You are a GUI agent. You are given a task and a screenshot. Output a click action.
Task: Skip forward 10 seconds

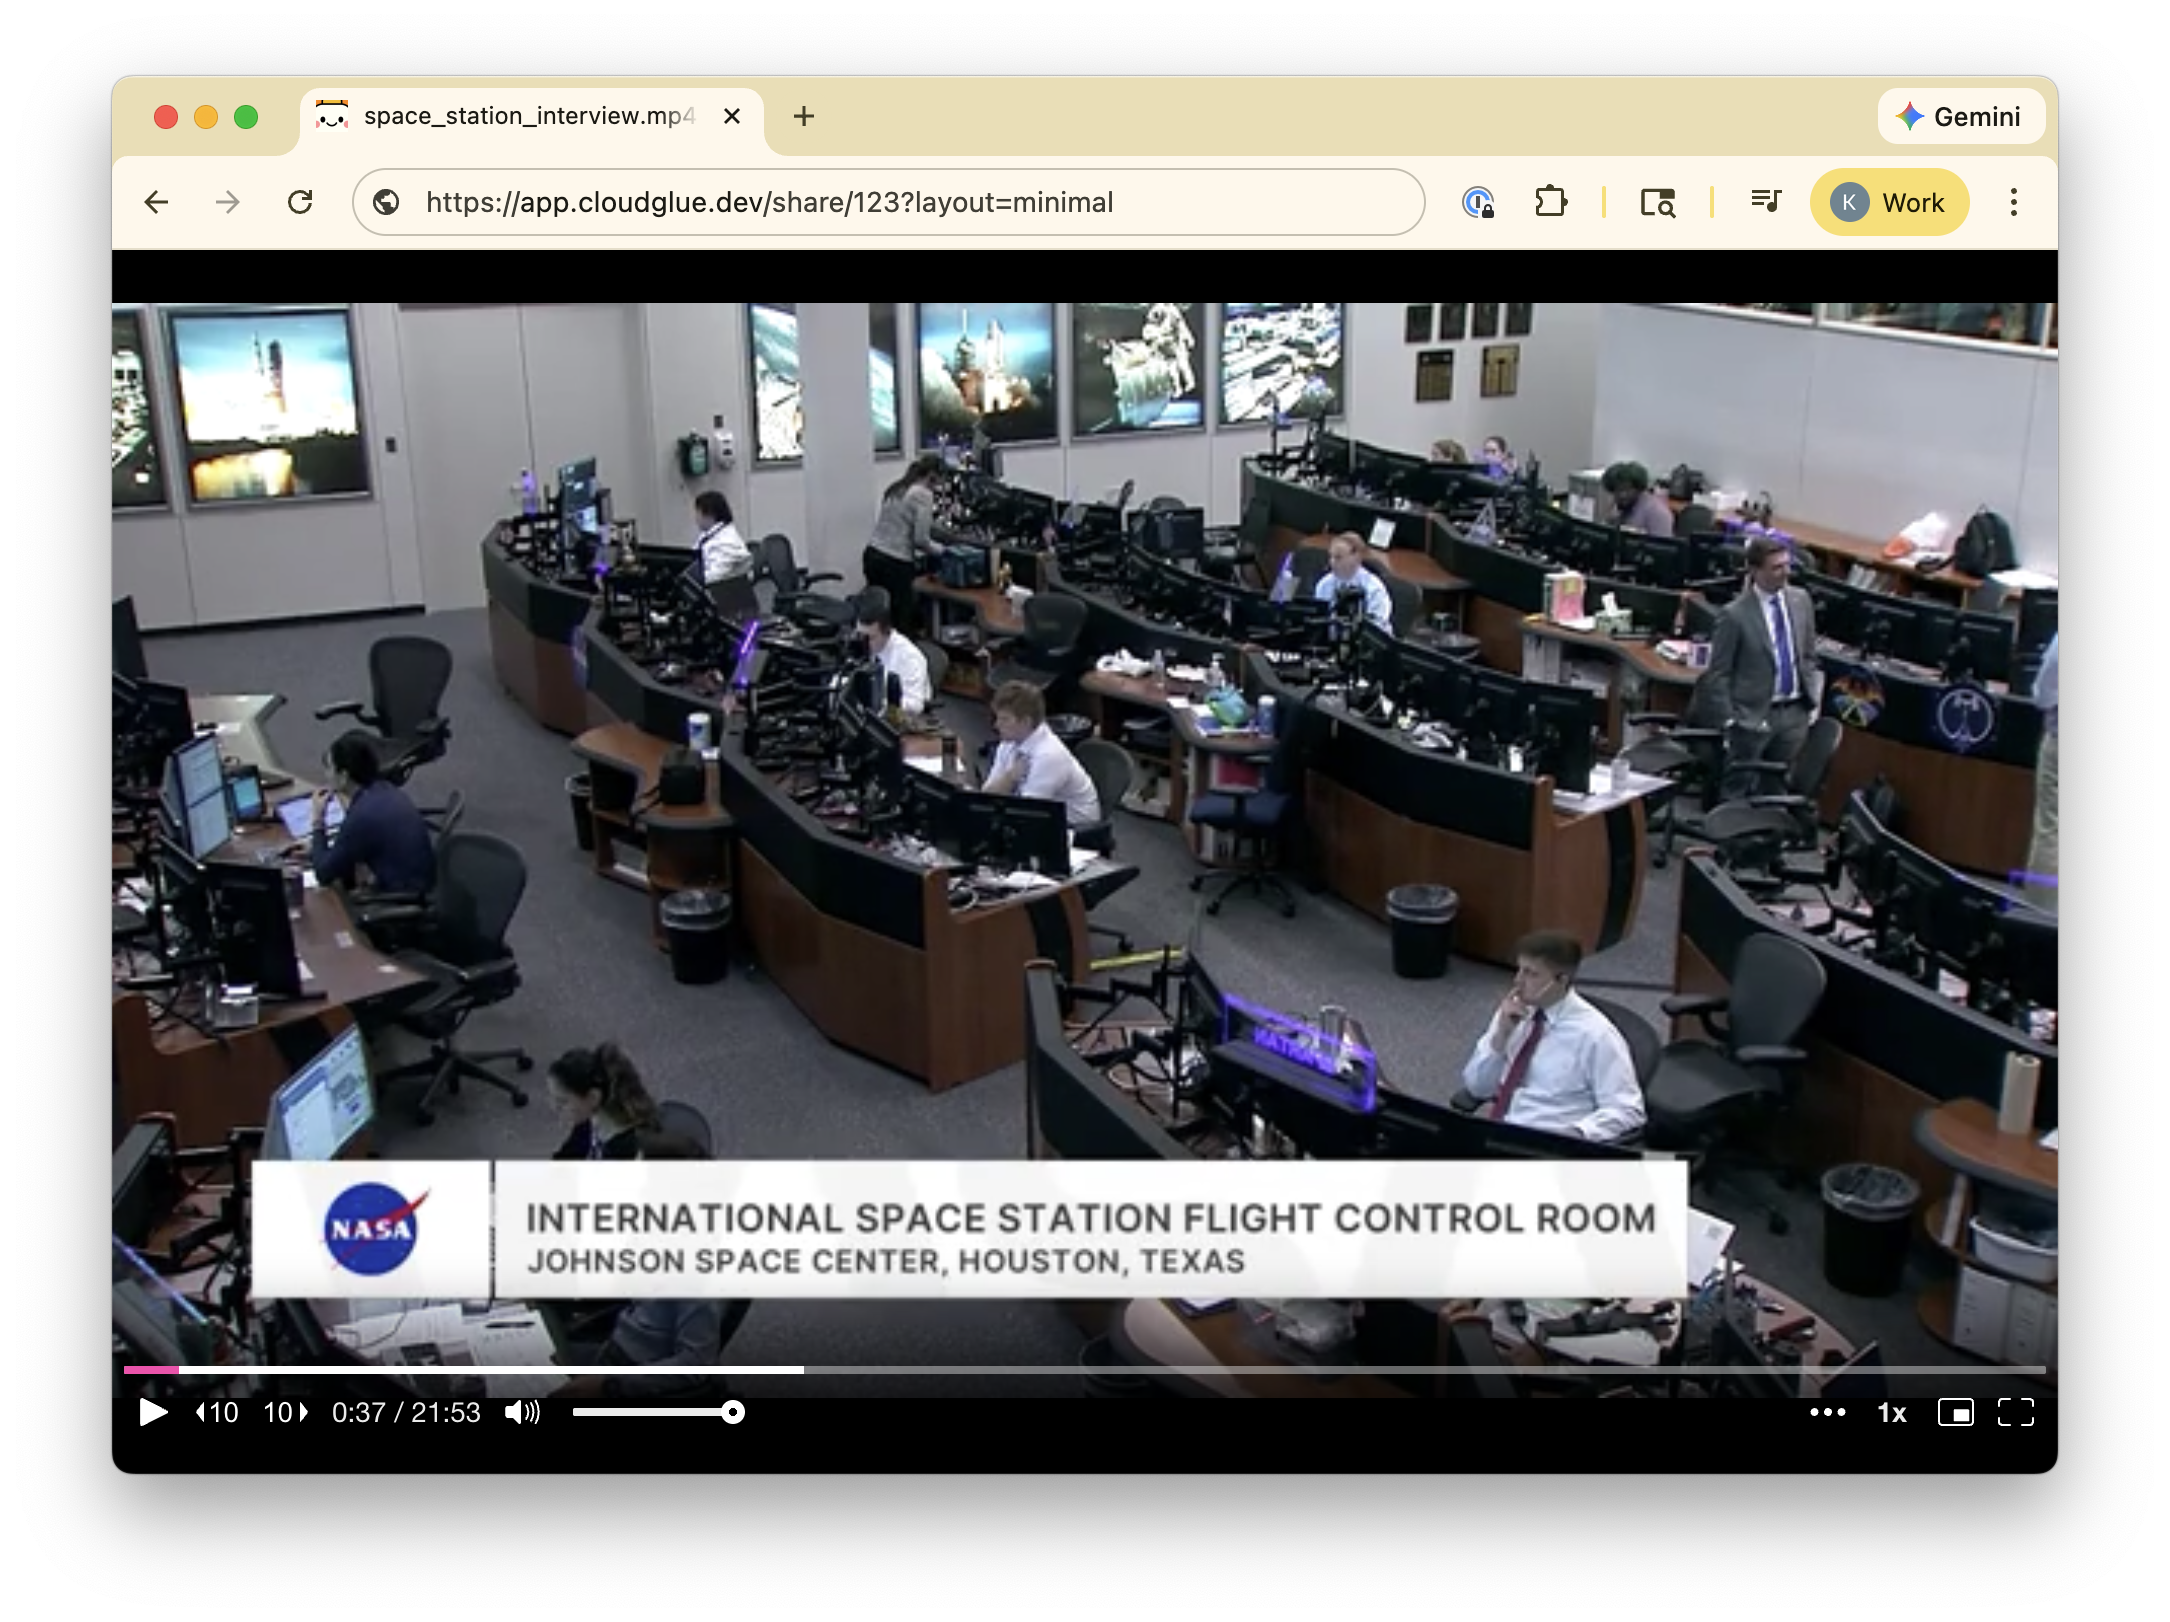coord(285,1412)
